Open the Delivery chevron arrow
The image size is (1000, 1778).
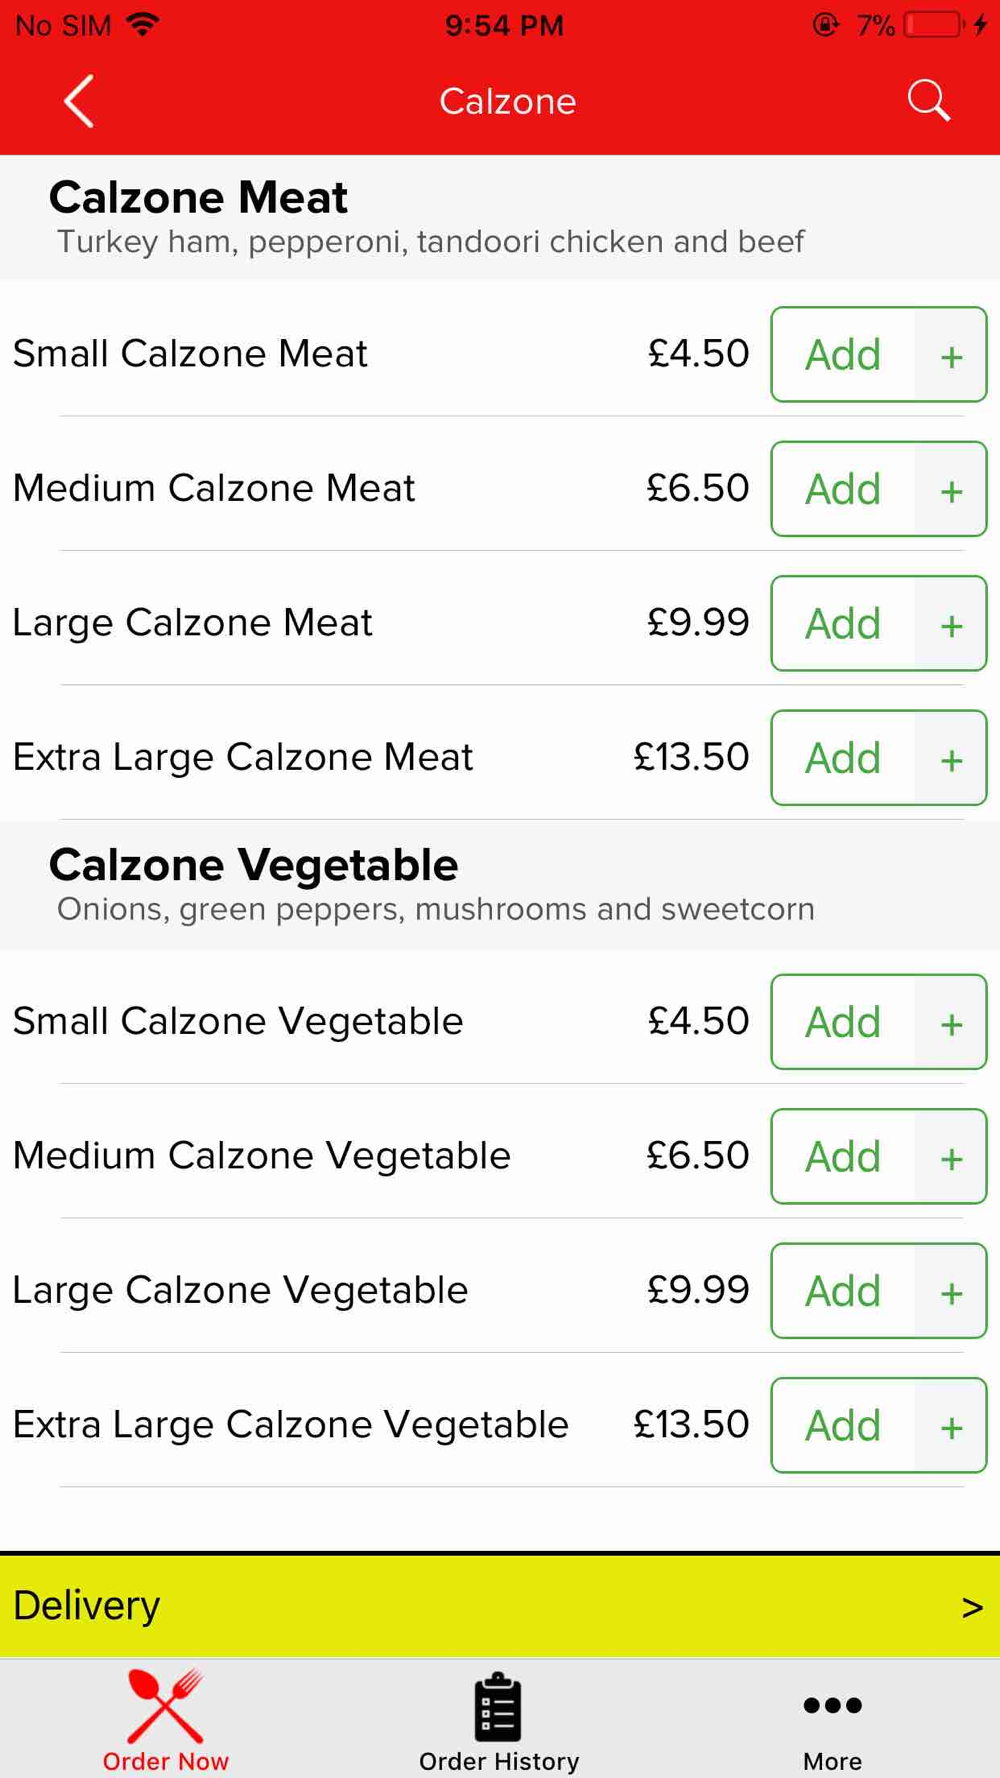(x=972, y=1607)
